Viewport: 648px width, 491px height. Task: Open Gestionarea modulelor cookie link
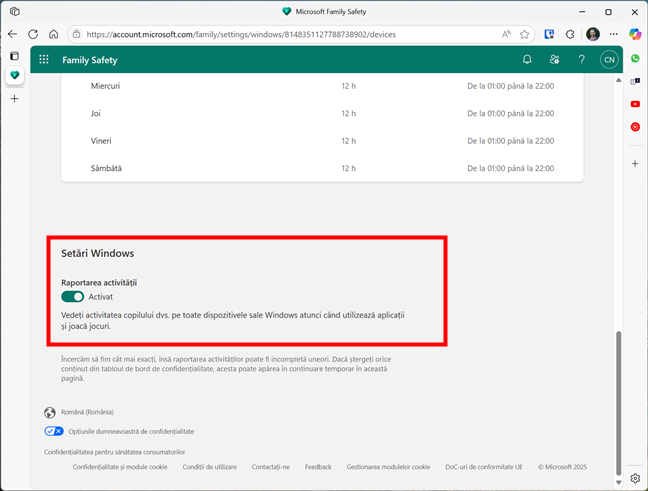pos(388,467)
